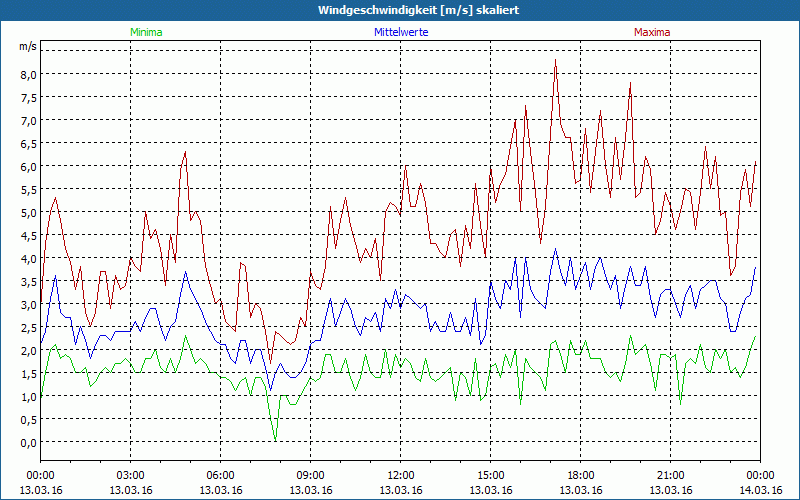Click the green Minima dip touching zero
Image resolution: width=800 pixels, height=500 pixels.
click(275, 440)
